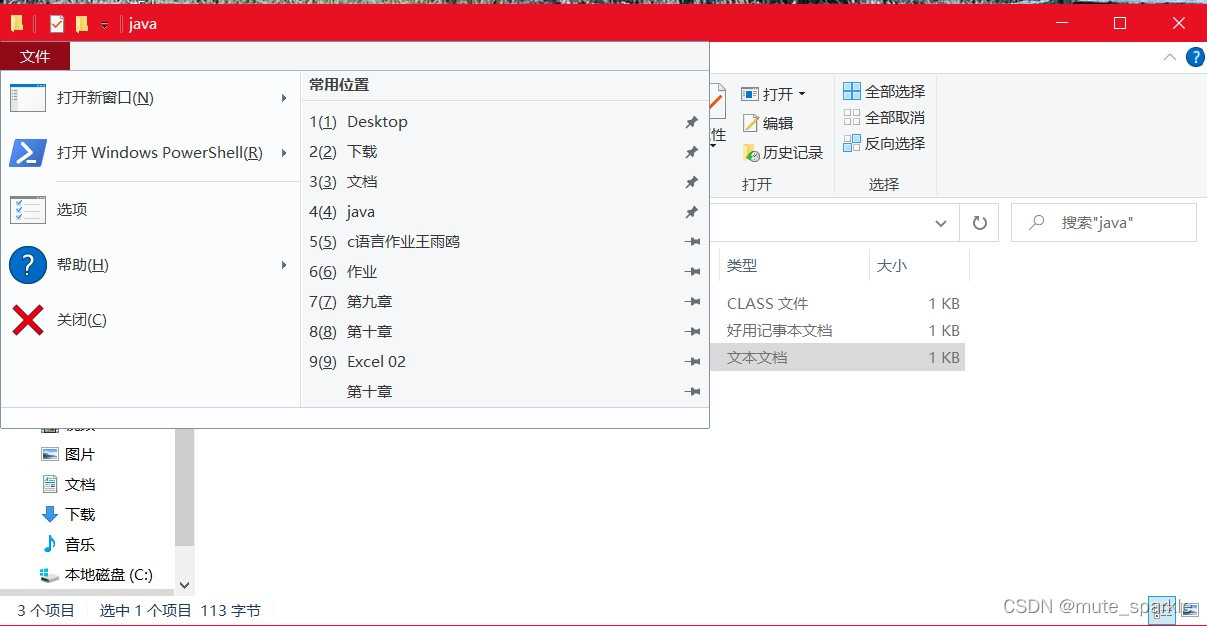Click the navigation pane scrollbar down arrow

[x=184, y=584]
